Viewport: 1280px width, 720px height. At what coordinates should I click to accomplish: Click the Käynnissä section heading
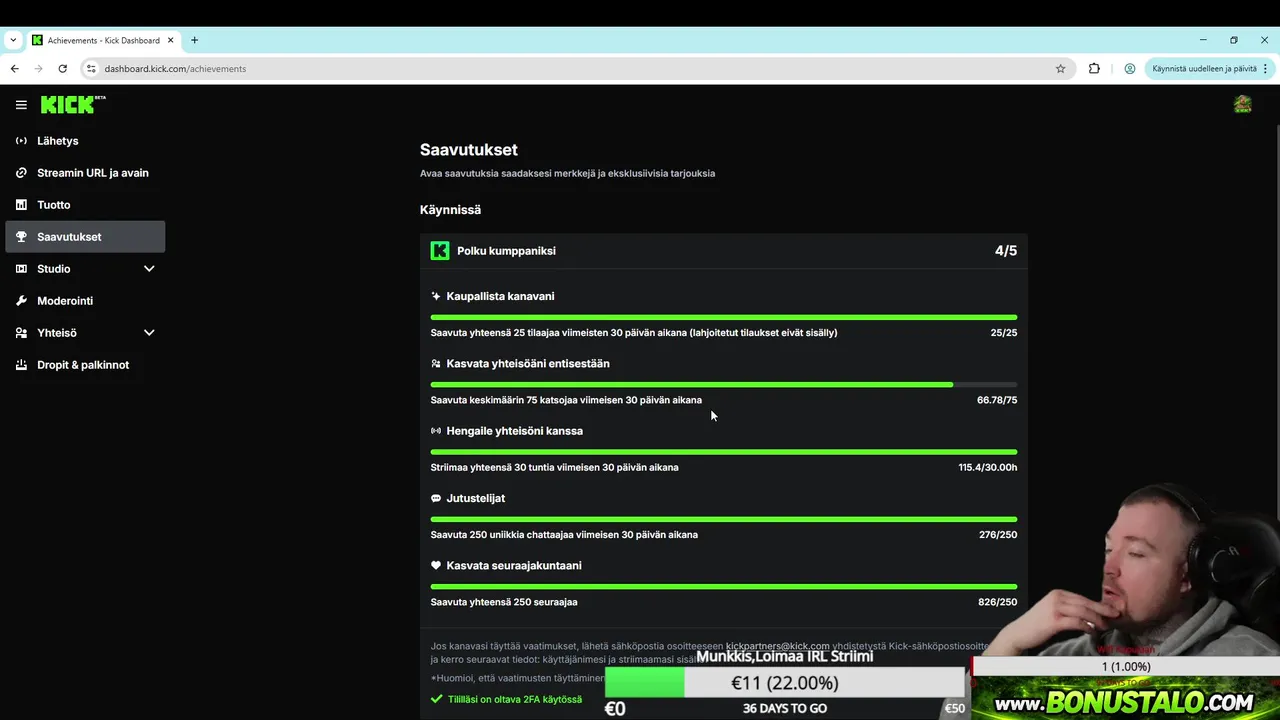click(450, 210)
